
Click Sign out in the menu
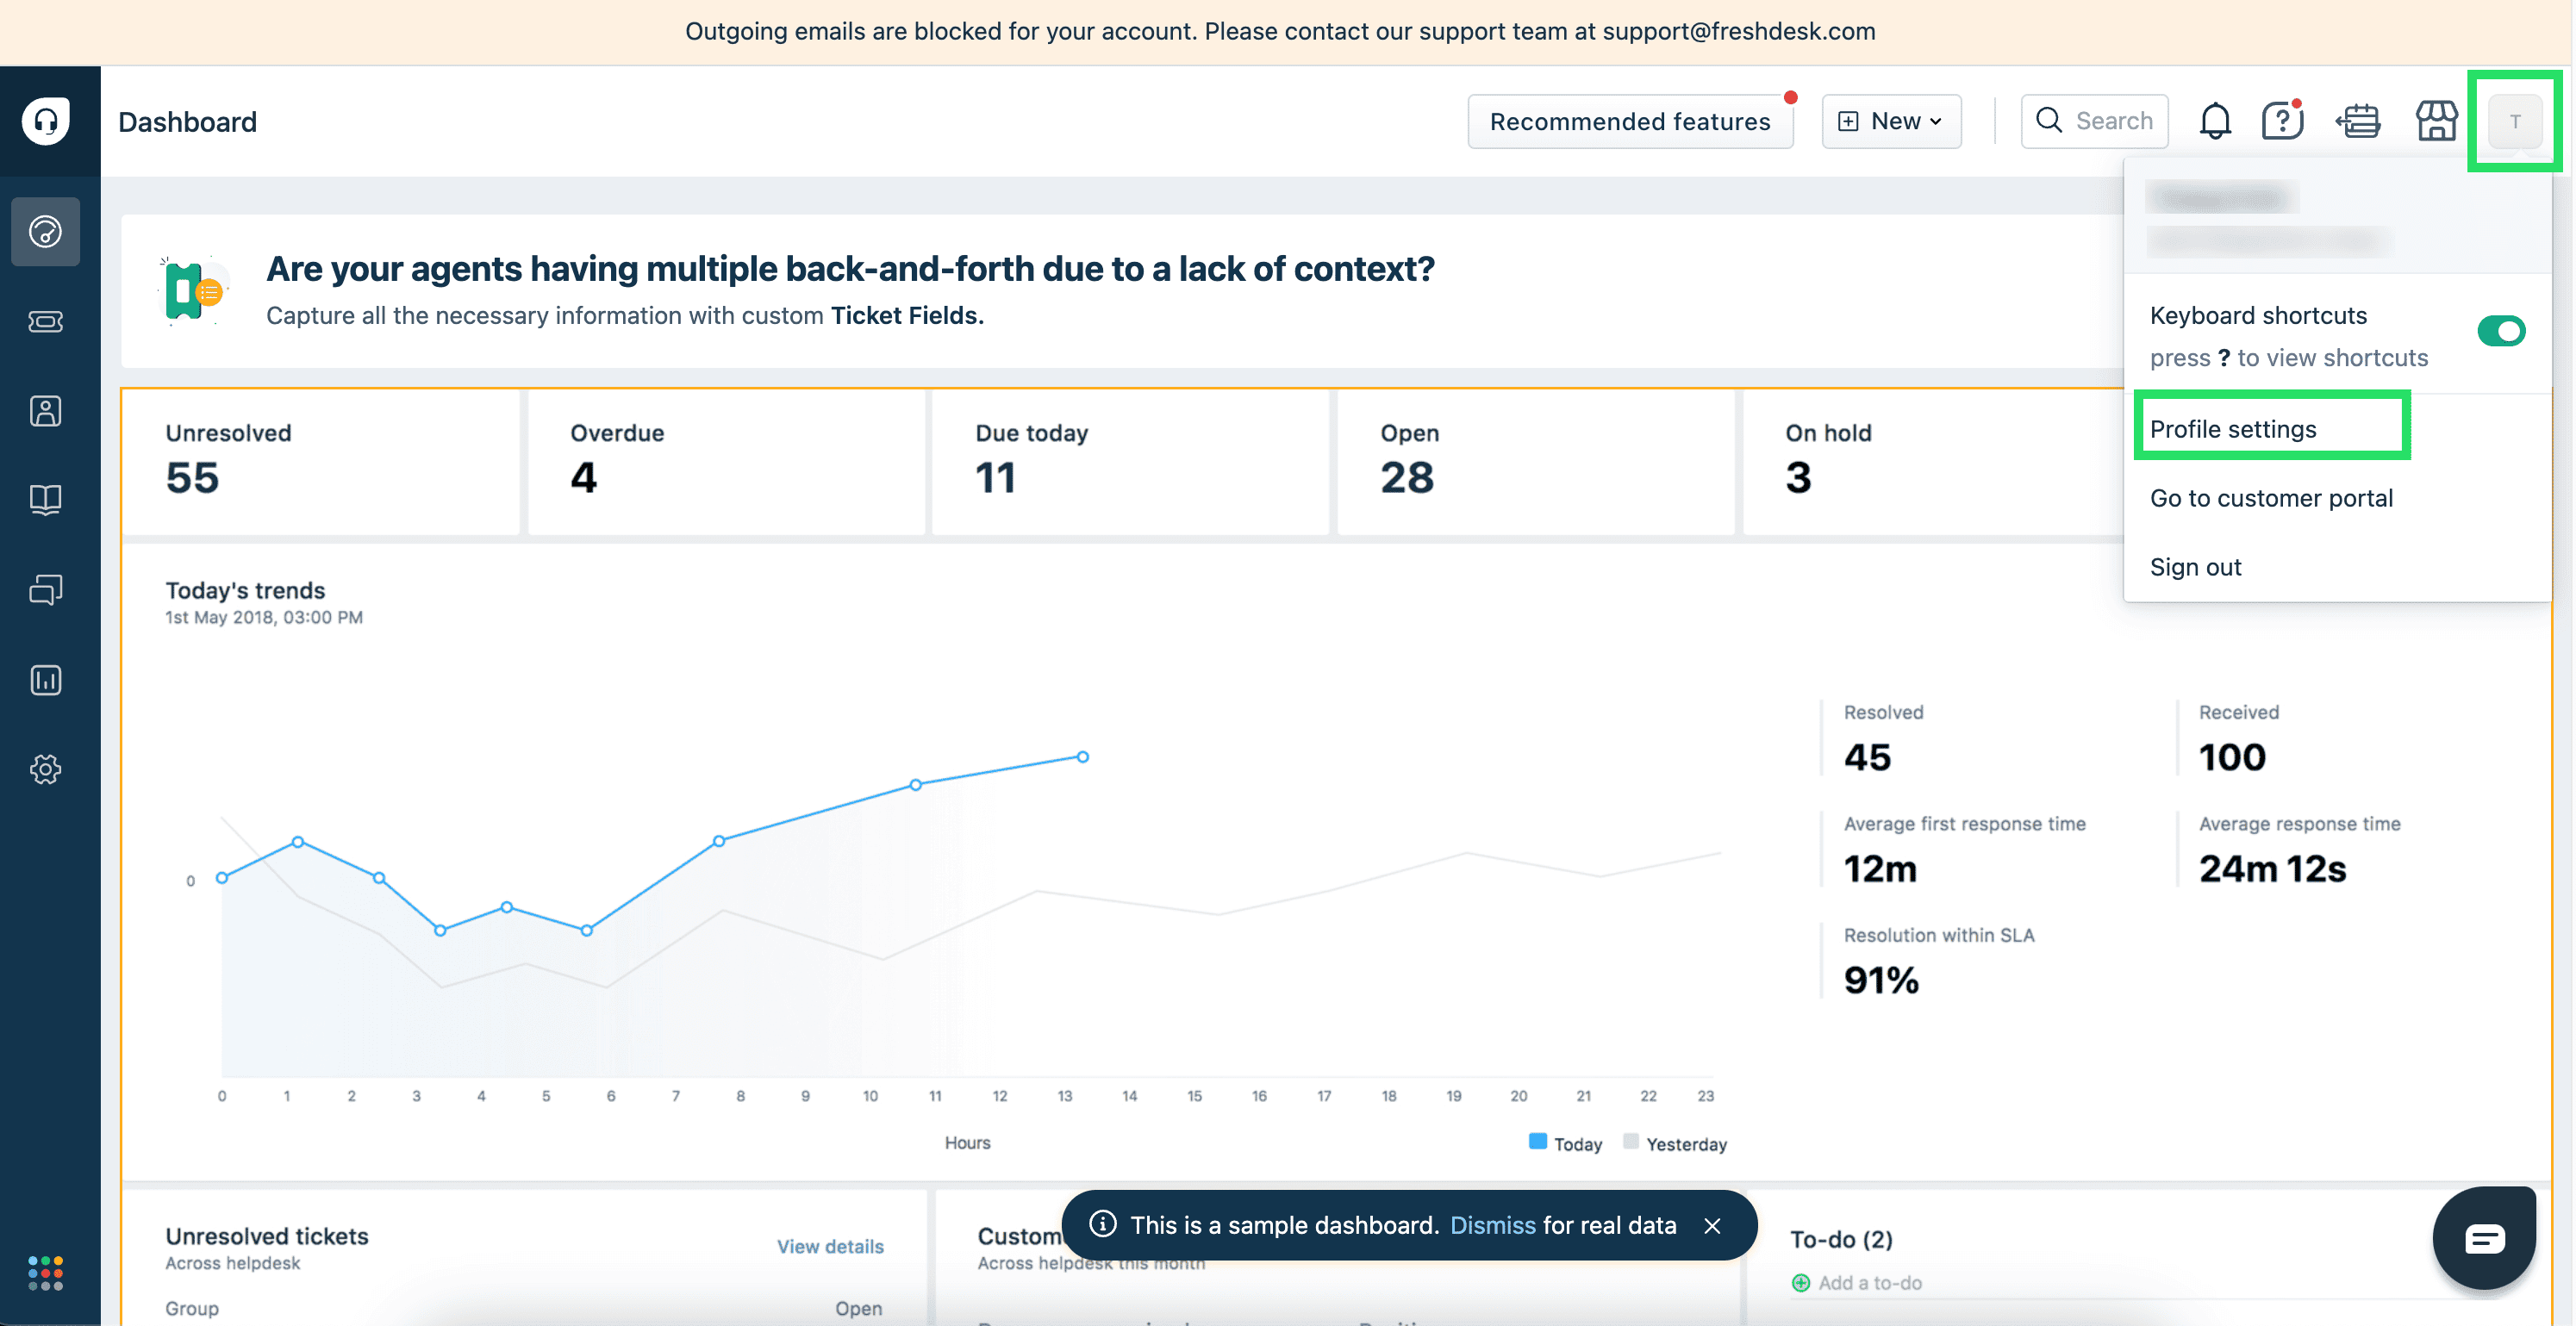pos(2195,567)
